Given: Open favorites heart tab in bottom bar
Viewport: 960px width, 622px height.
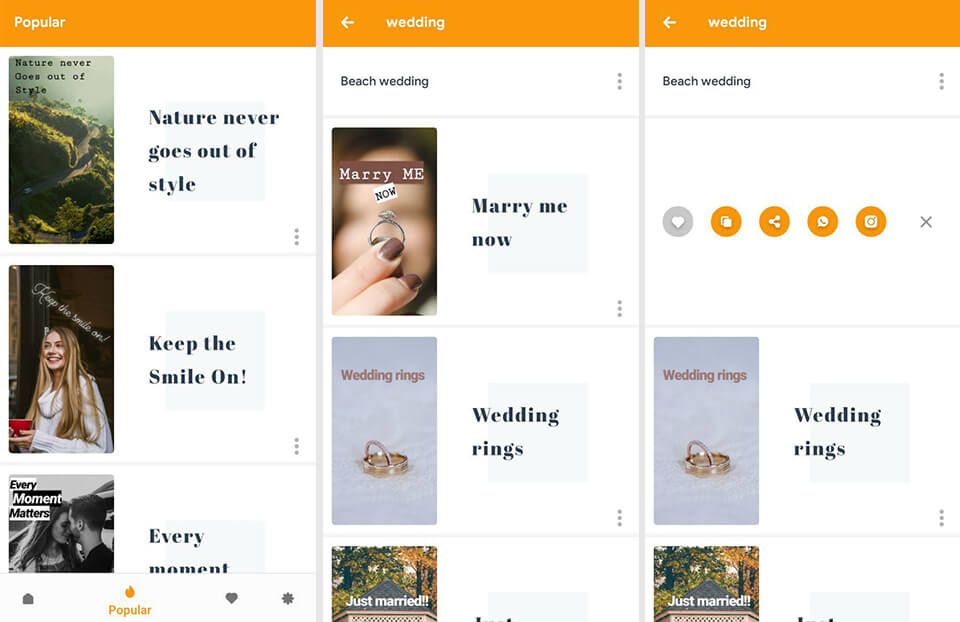Looking at the screenshot, I should (231, 598).
